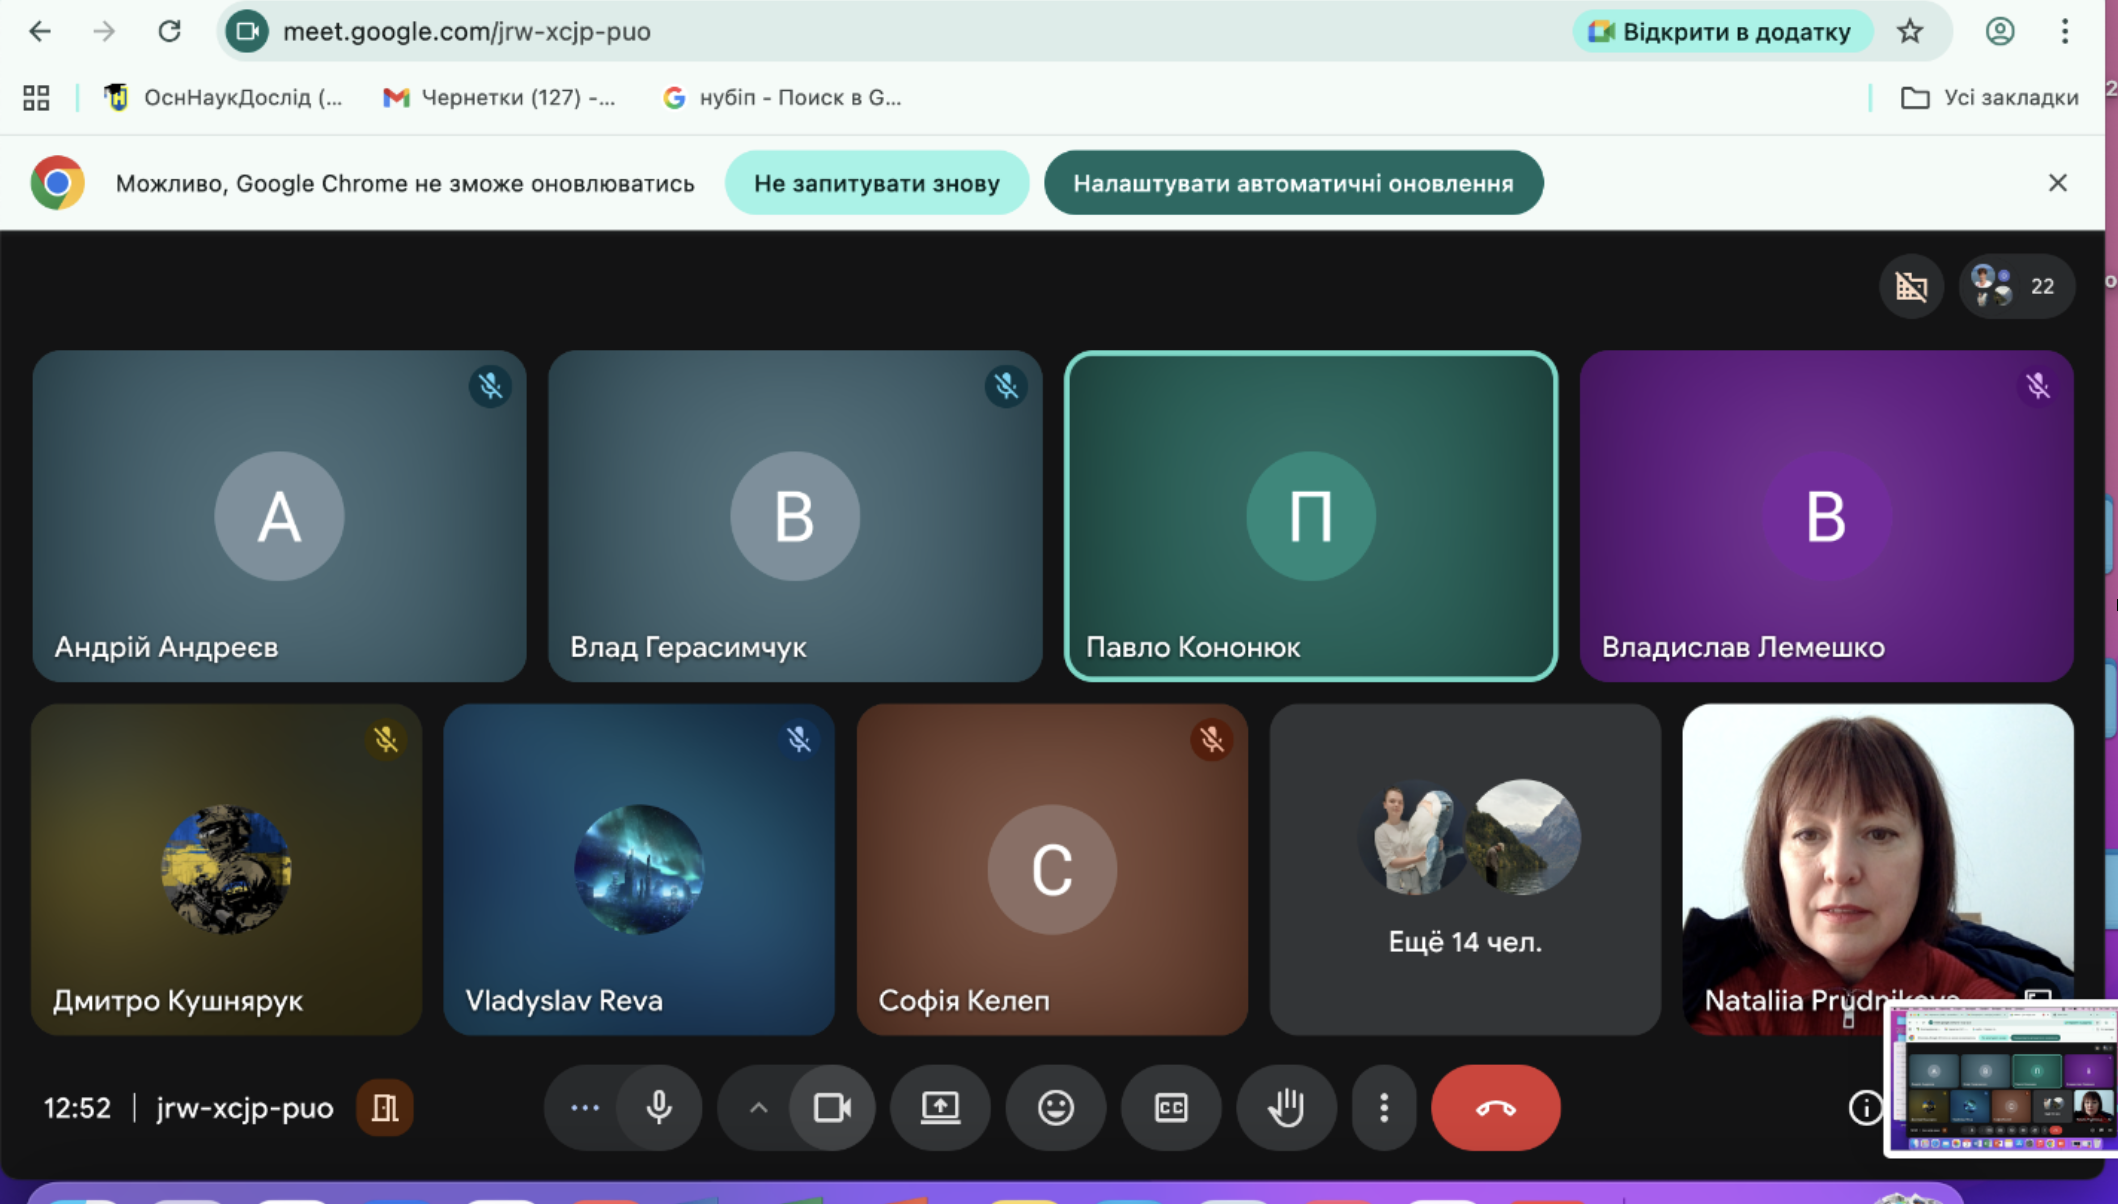
Task: Toggle the camera on or off
Action: tap(832, 1107)
